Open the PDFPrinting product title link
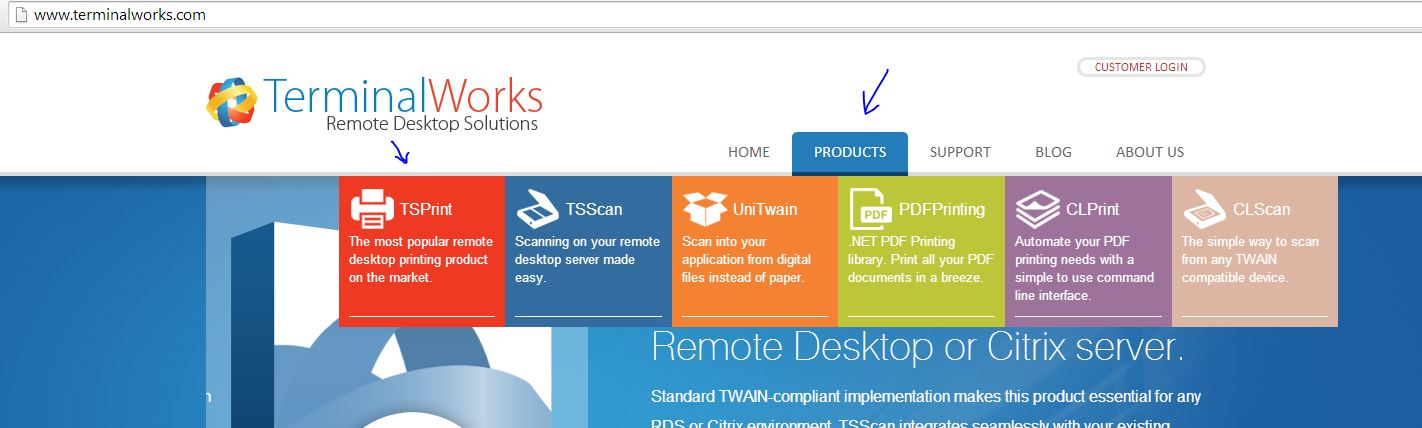 tap(942, 209)
